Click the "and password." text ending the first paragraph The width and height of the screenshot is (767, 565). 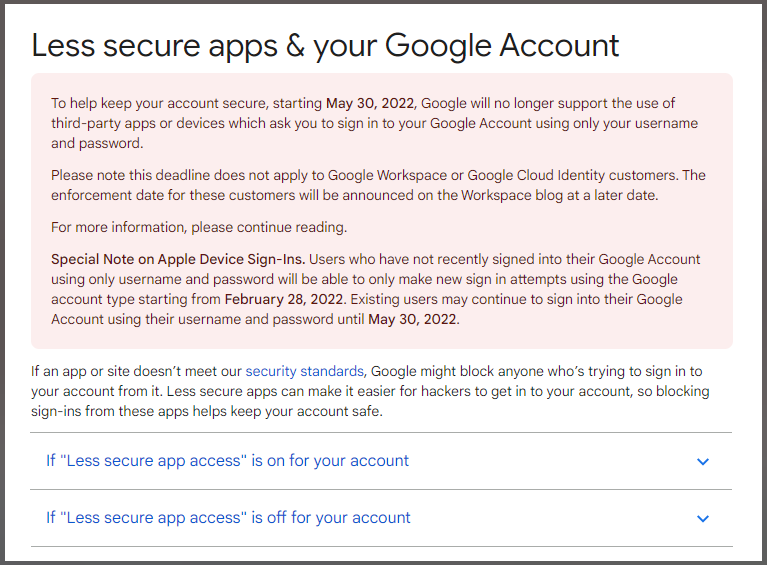click(x=97, y=143)
